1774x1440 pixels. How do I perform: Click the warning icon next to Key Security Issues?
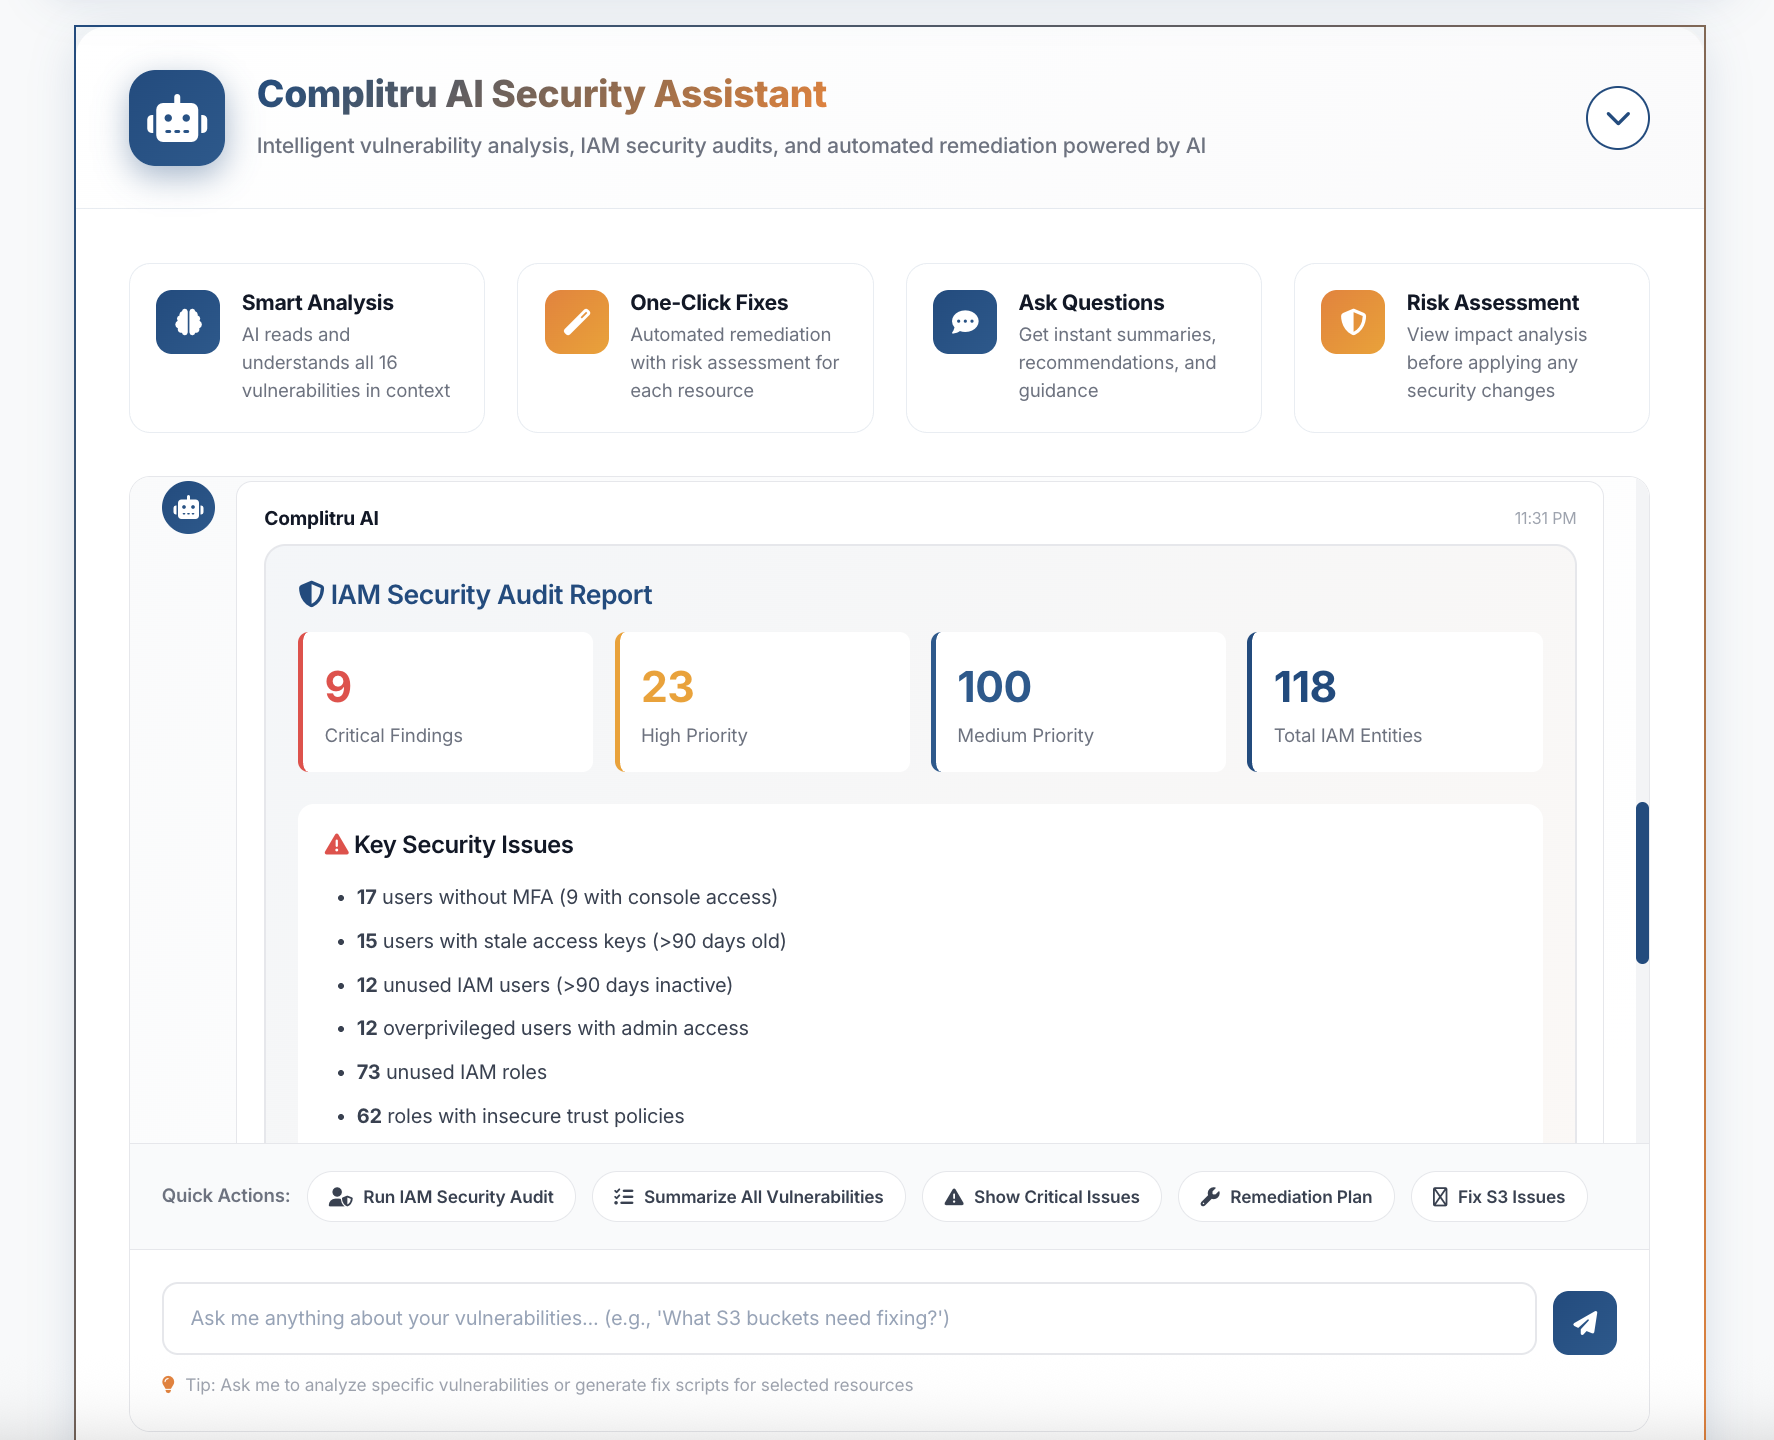click(x=337, y=843)
